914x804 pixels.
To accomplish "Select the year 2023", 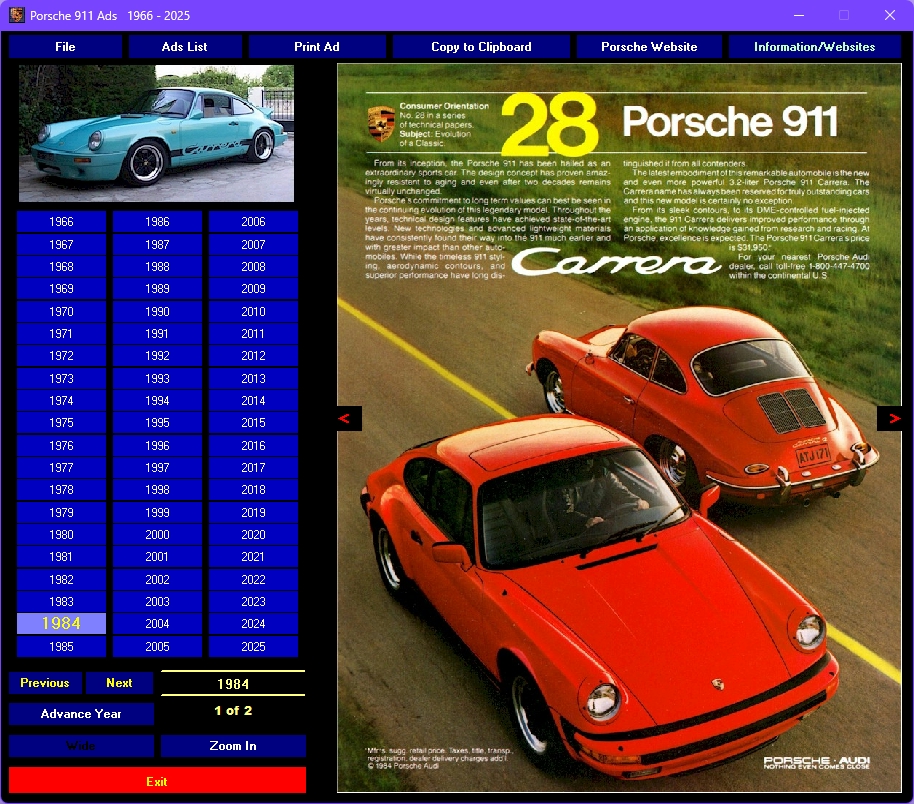I will point(254,602).
